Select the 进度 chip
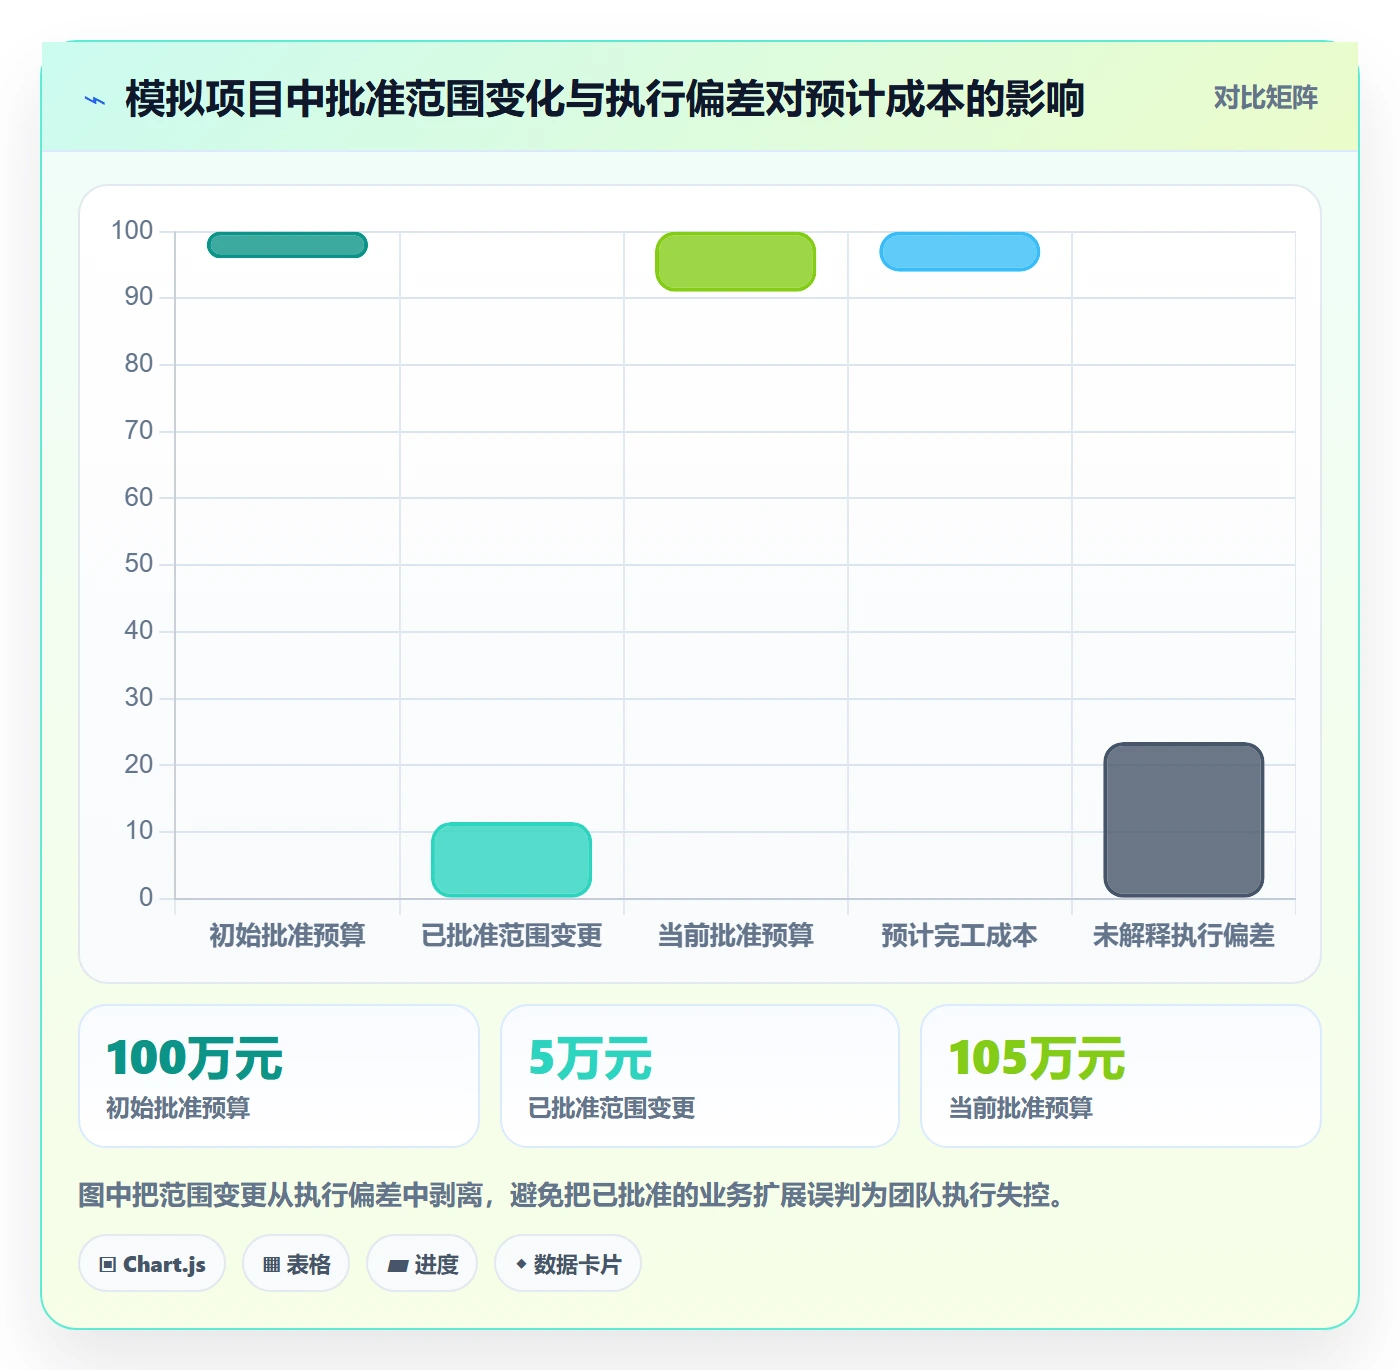This screenshot has width=1400, height=1370. 422,1264
